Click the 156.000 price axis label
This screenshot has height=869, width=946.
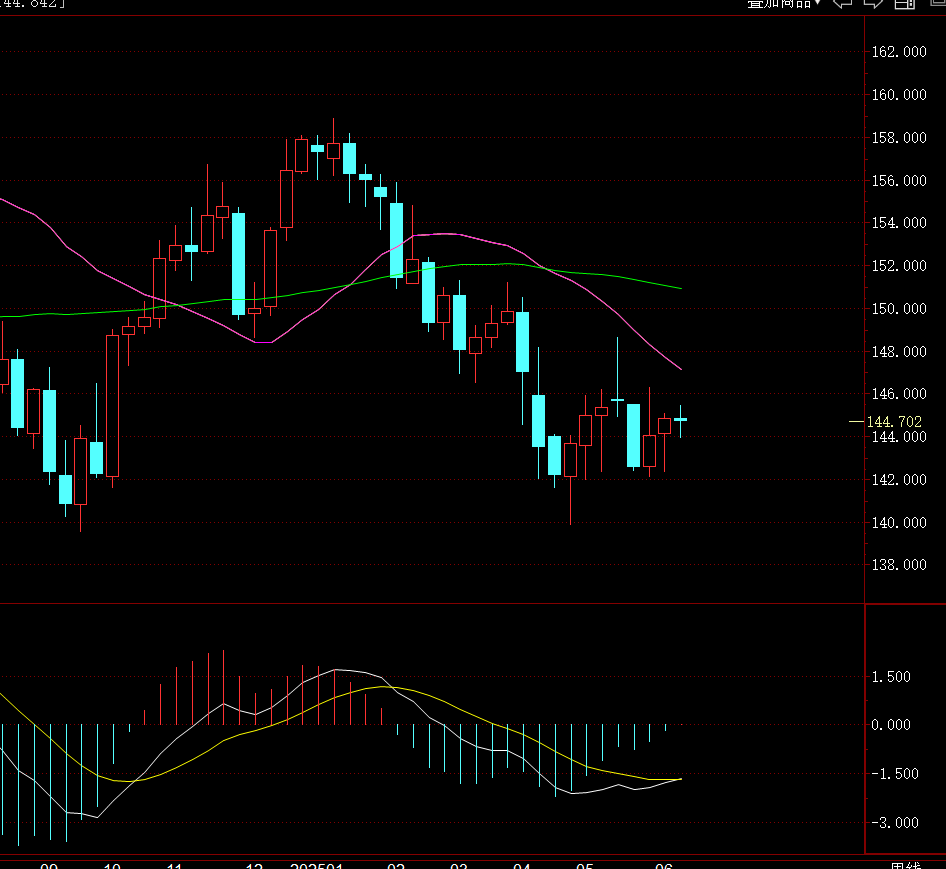[x=899, y=180]
